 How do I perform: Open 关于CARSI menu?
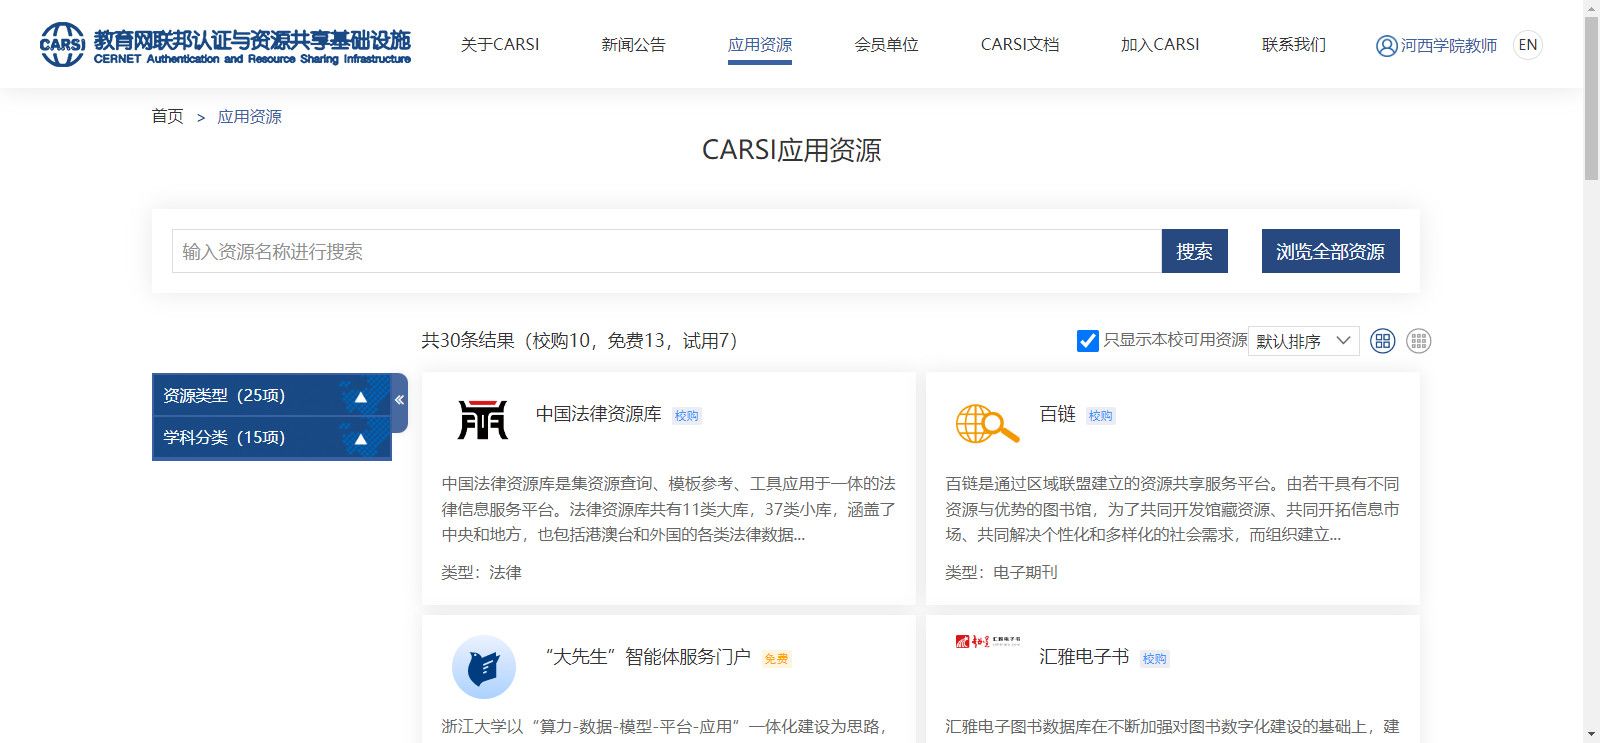(x=500, y=44)
